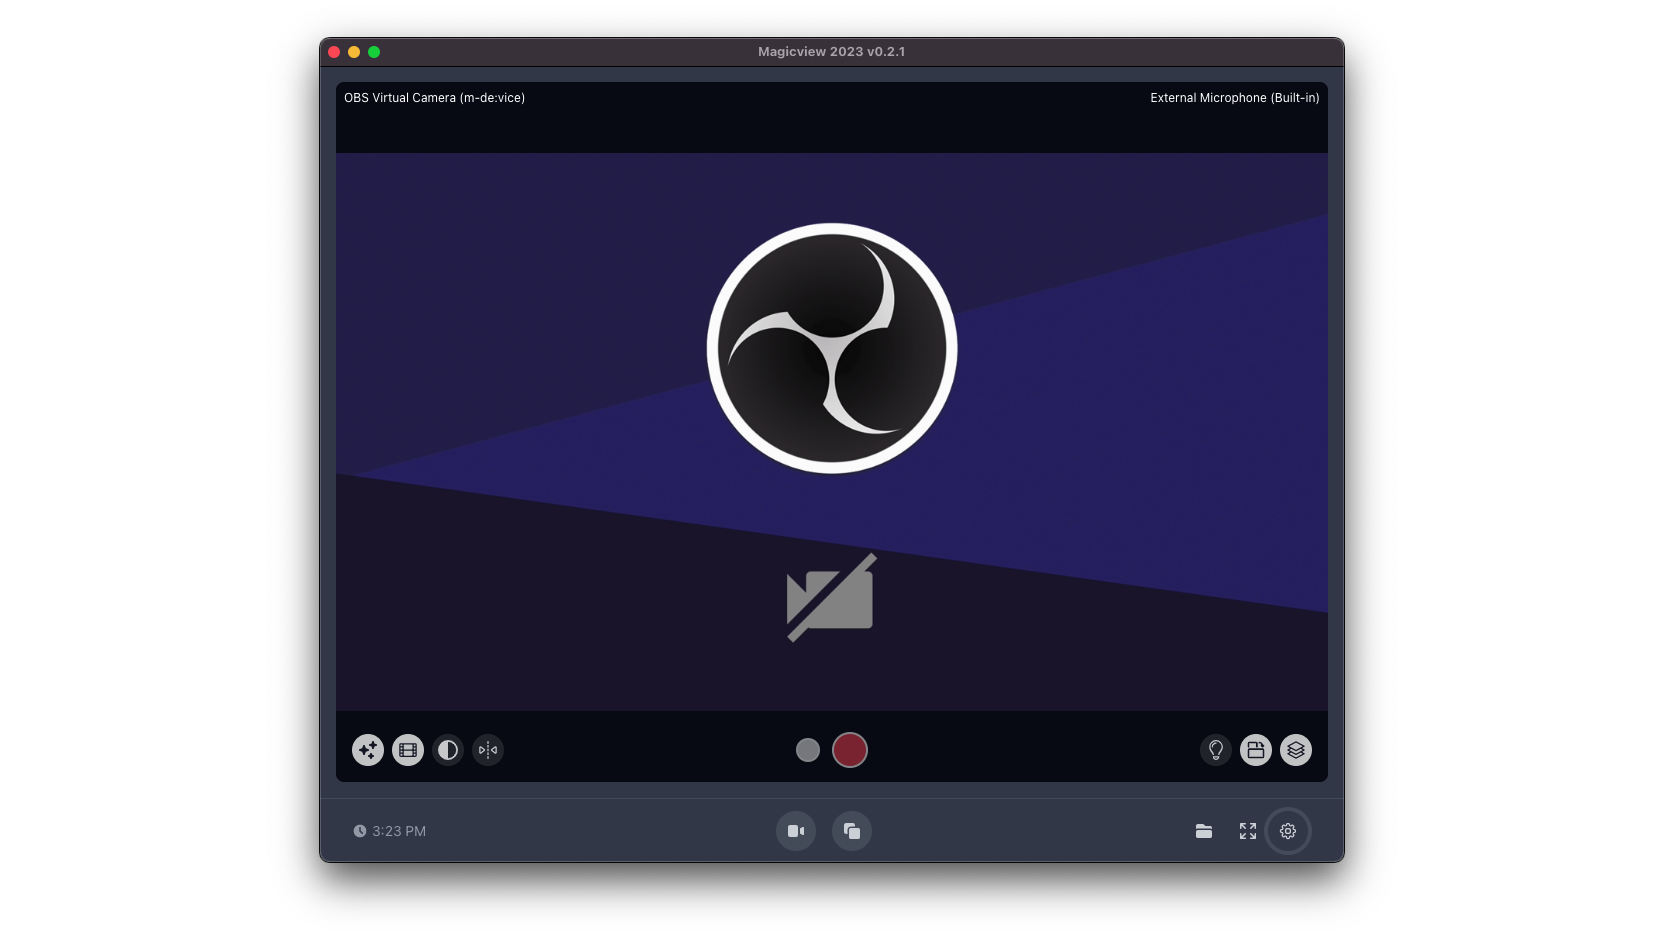Toggle the contrast filter

[447, 750]
